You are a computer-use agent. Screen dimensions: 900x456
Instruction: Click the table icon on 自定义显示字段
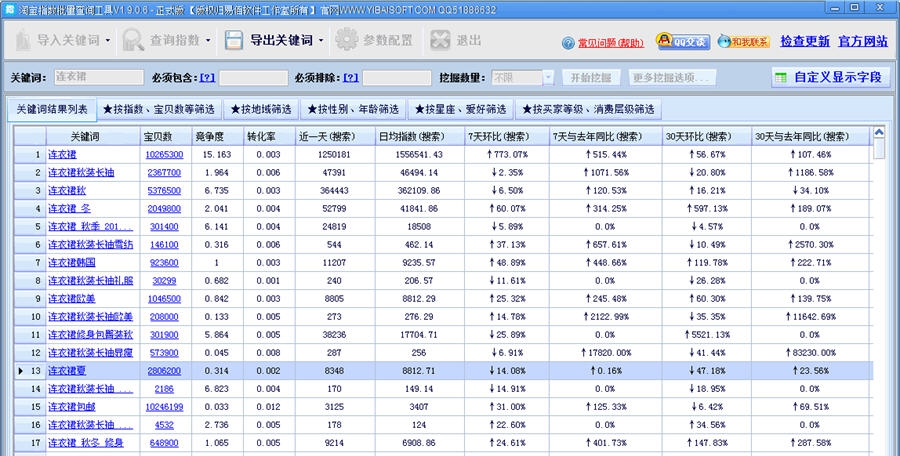click(x=781, y=78)
